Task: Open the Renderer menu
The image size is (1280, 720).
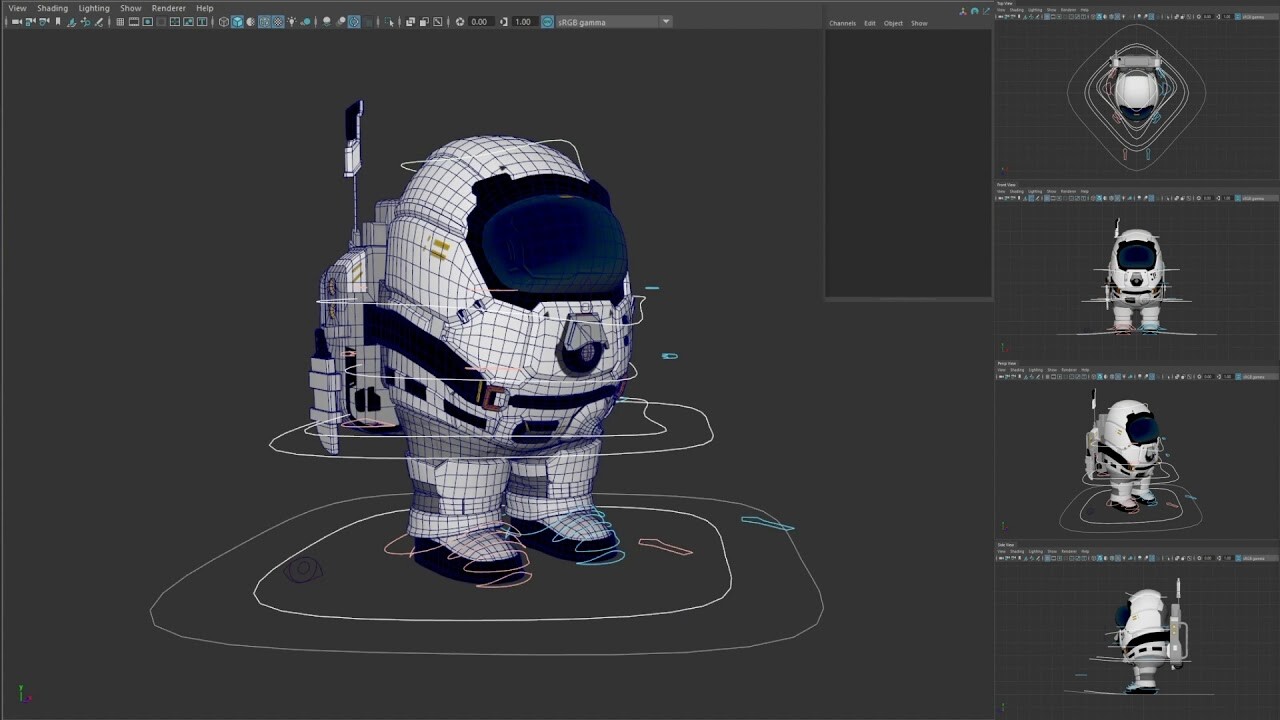Action: tap(168, 8)
